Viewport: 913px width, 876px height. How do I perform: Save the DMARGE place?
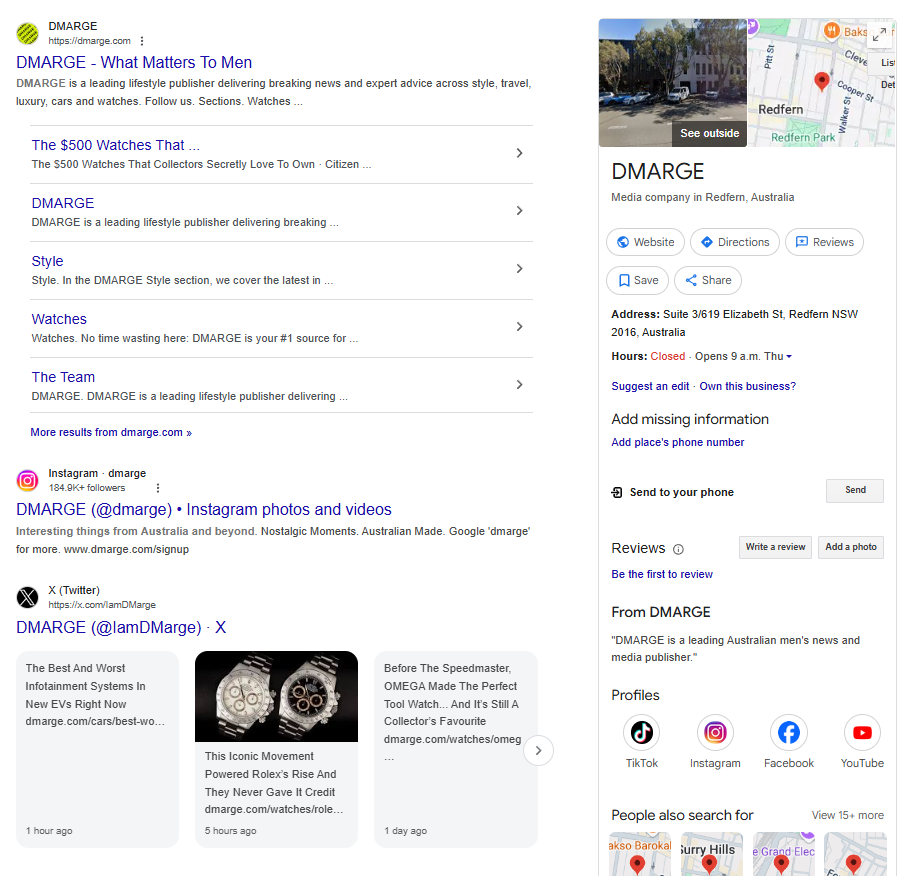tap(638, 281)
